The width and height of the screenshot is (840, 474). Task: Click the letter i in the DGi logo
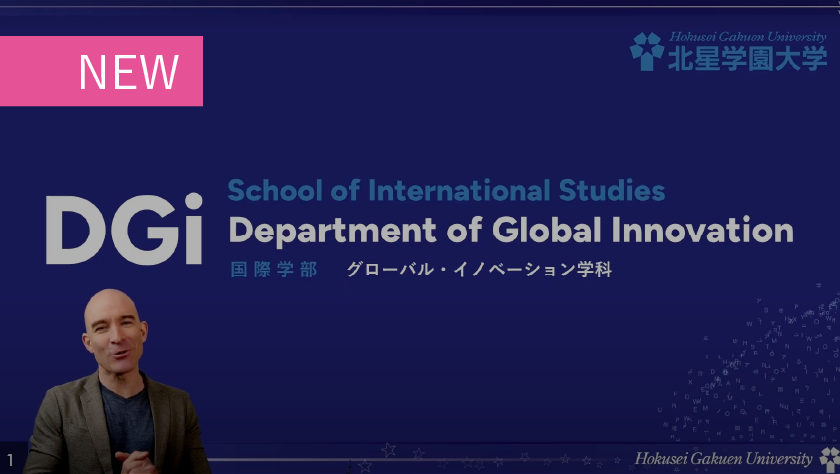(x=190, y=229)
